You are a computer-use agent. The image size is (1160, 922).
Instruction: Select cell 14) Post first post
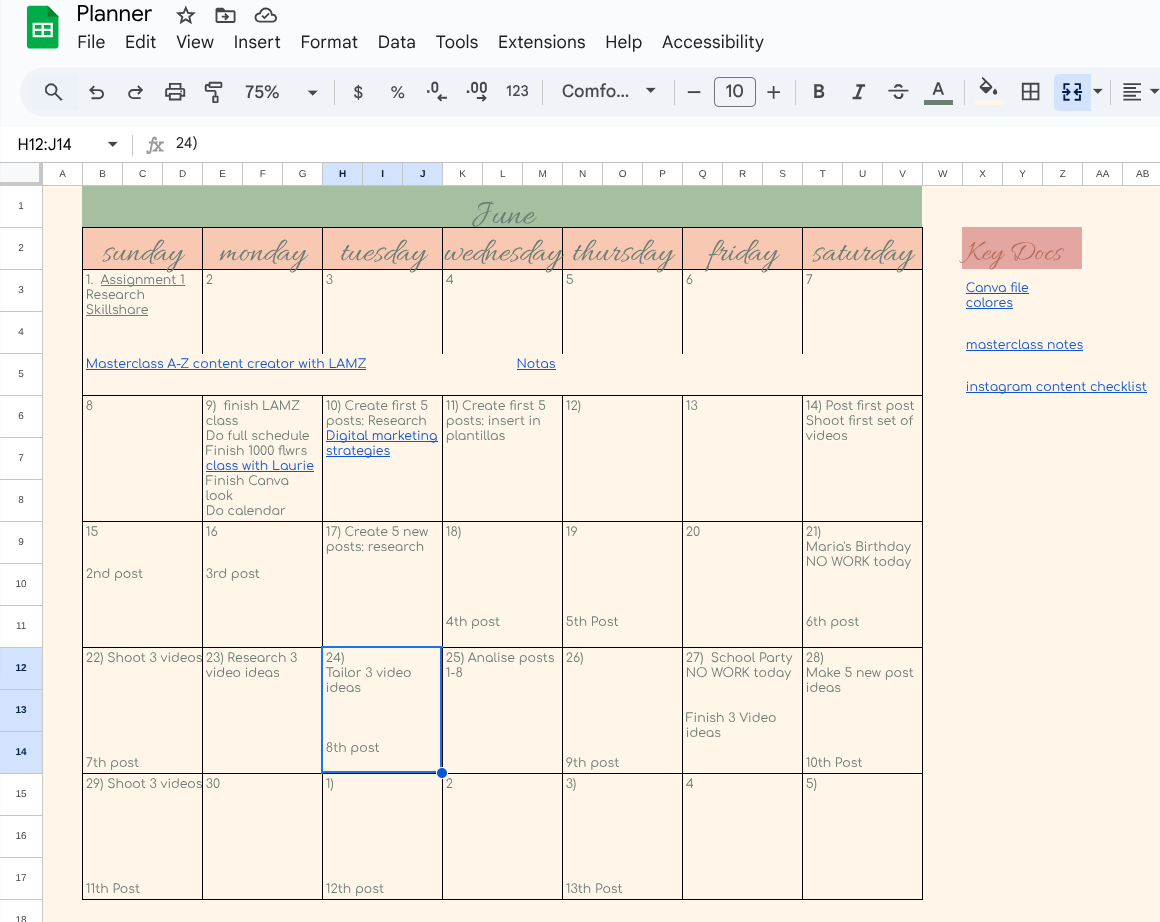pyautogui.click(x=863, y=458)
